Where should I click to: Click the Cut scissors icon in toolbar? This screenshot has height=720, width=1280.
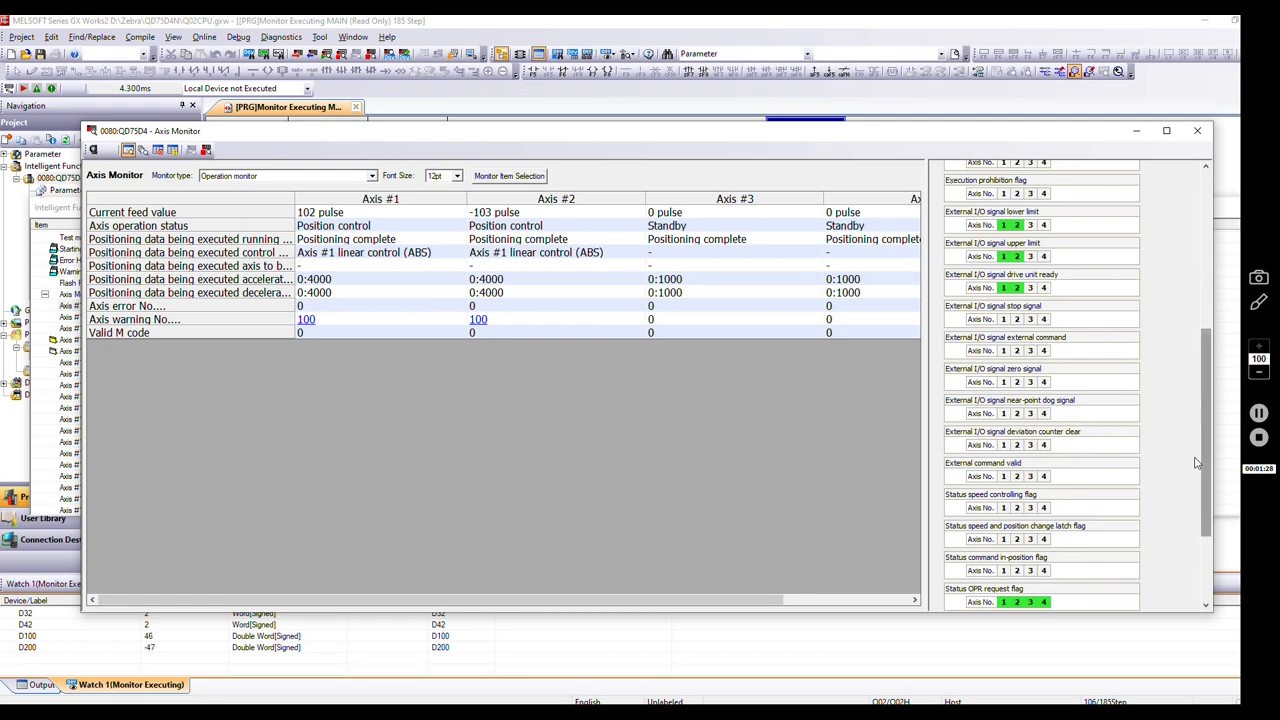click(171, 54)
